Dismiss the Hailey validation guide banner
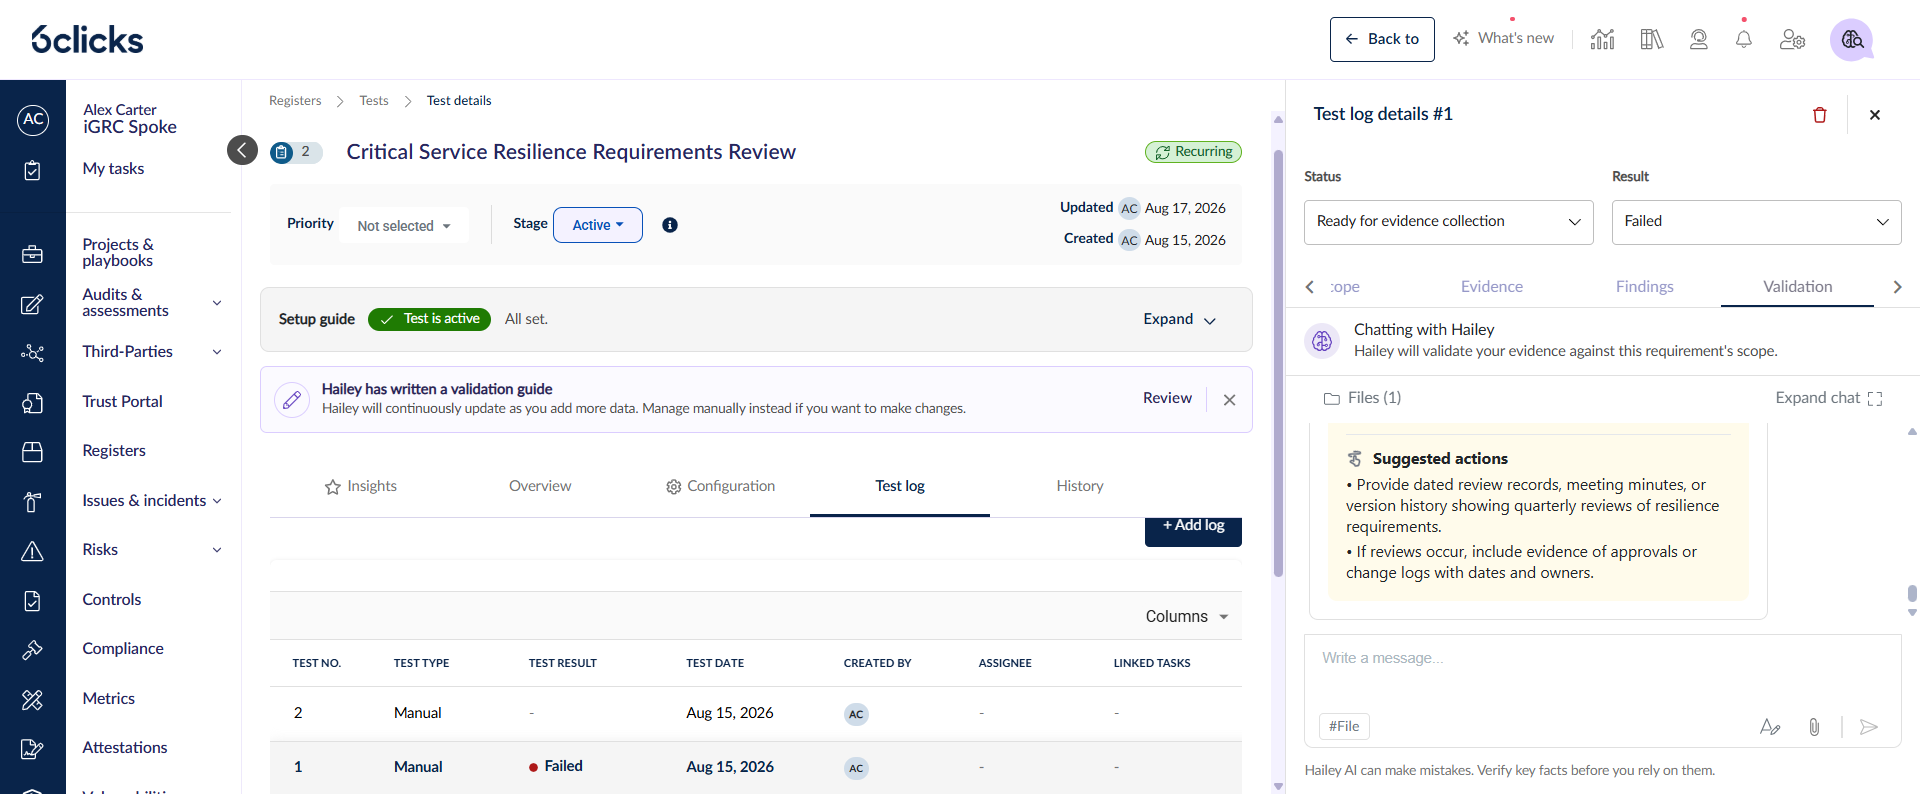Viewport: 1920px width, 794px height. point(1229,400)
